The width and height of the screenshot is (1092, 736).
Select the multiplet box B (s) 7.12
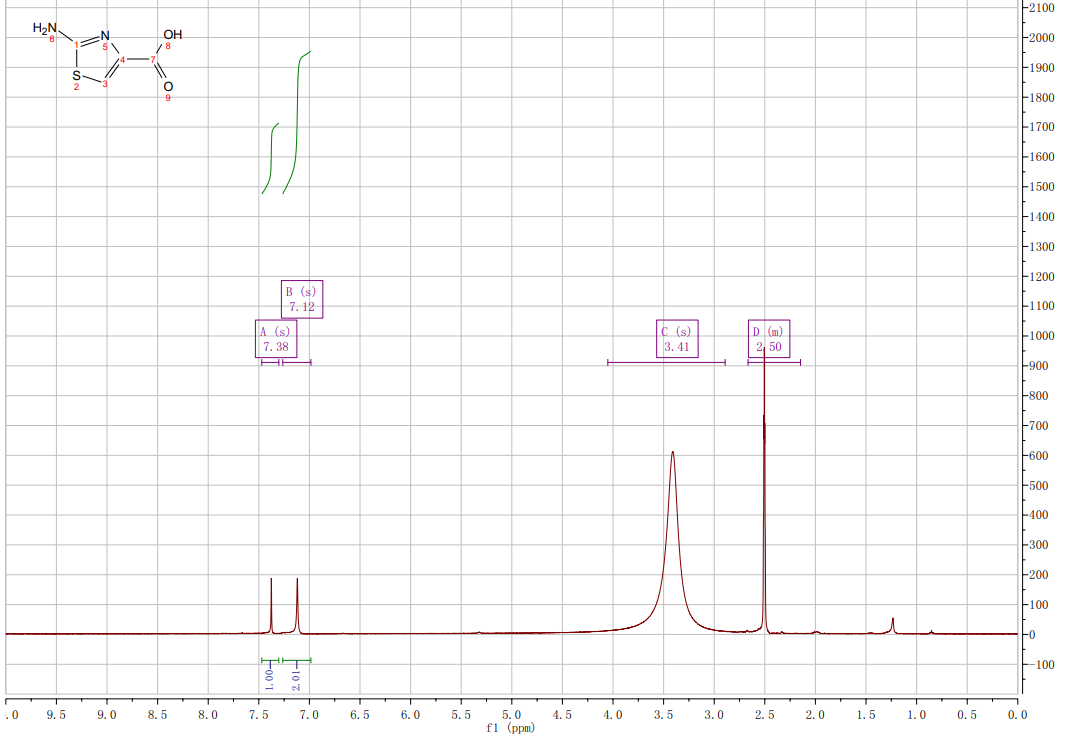301,299
